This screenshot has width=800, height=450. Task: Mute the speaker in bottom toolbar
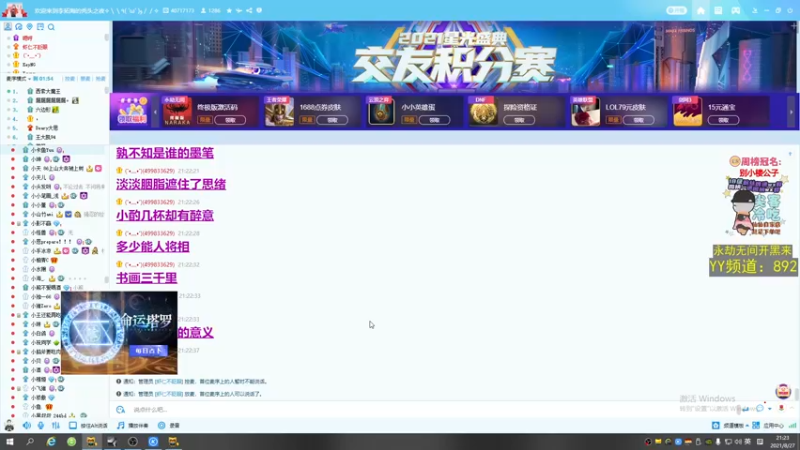tap(27, 425)
